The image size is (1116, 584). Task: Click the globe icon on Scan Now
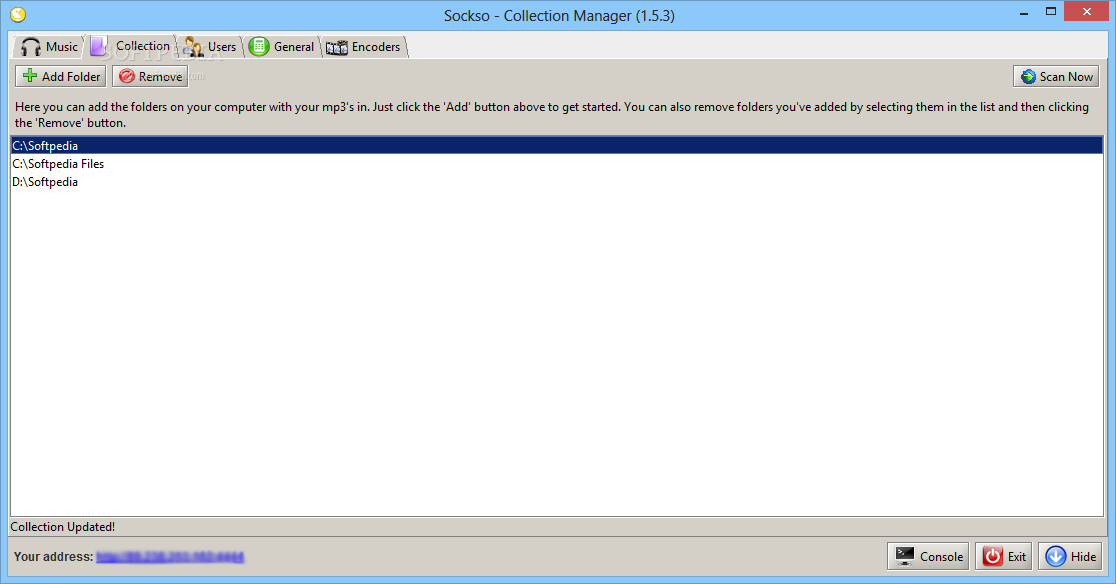(1028, 76)
